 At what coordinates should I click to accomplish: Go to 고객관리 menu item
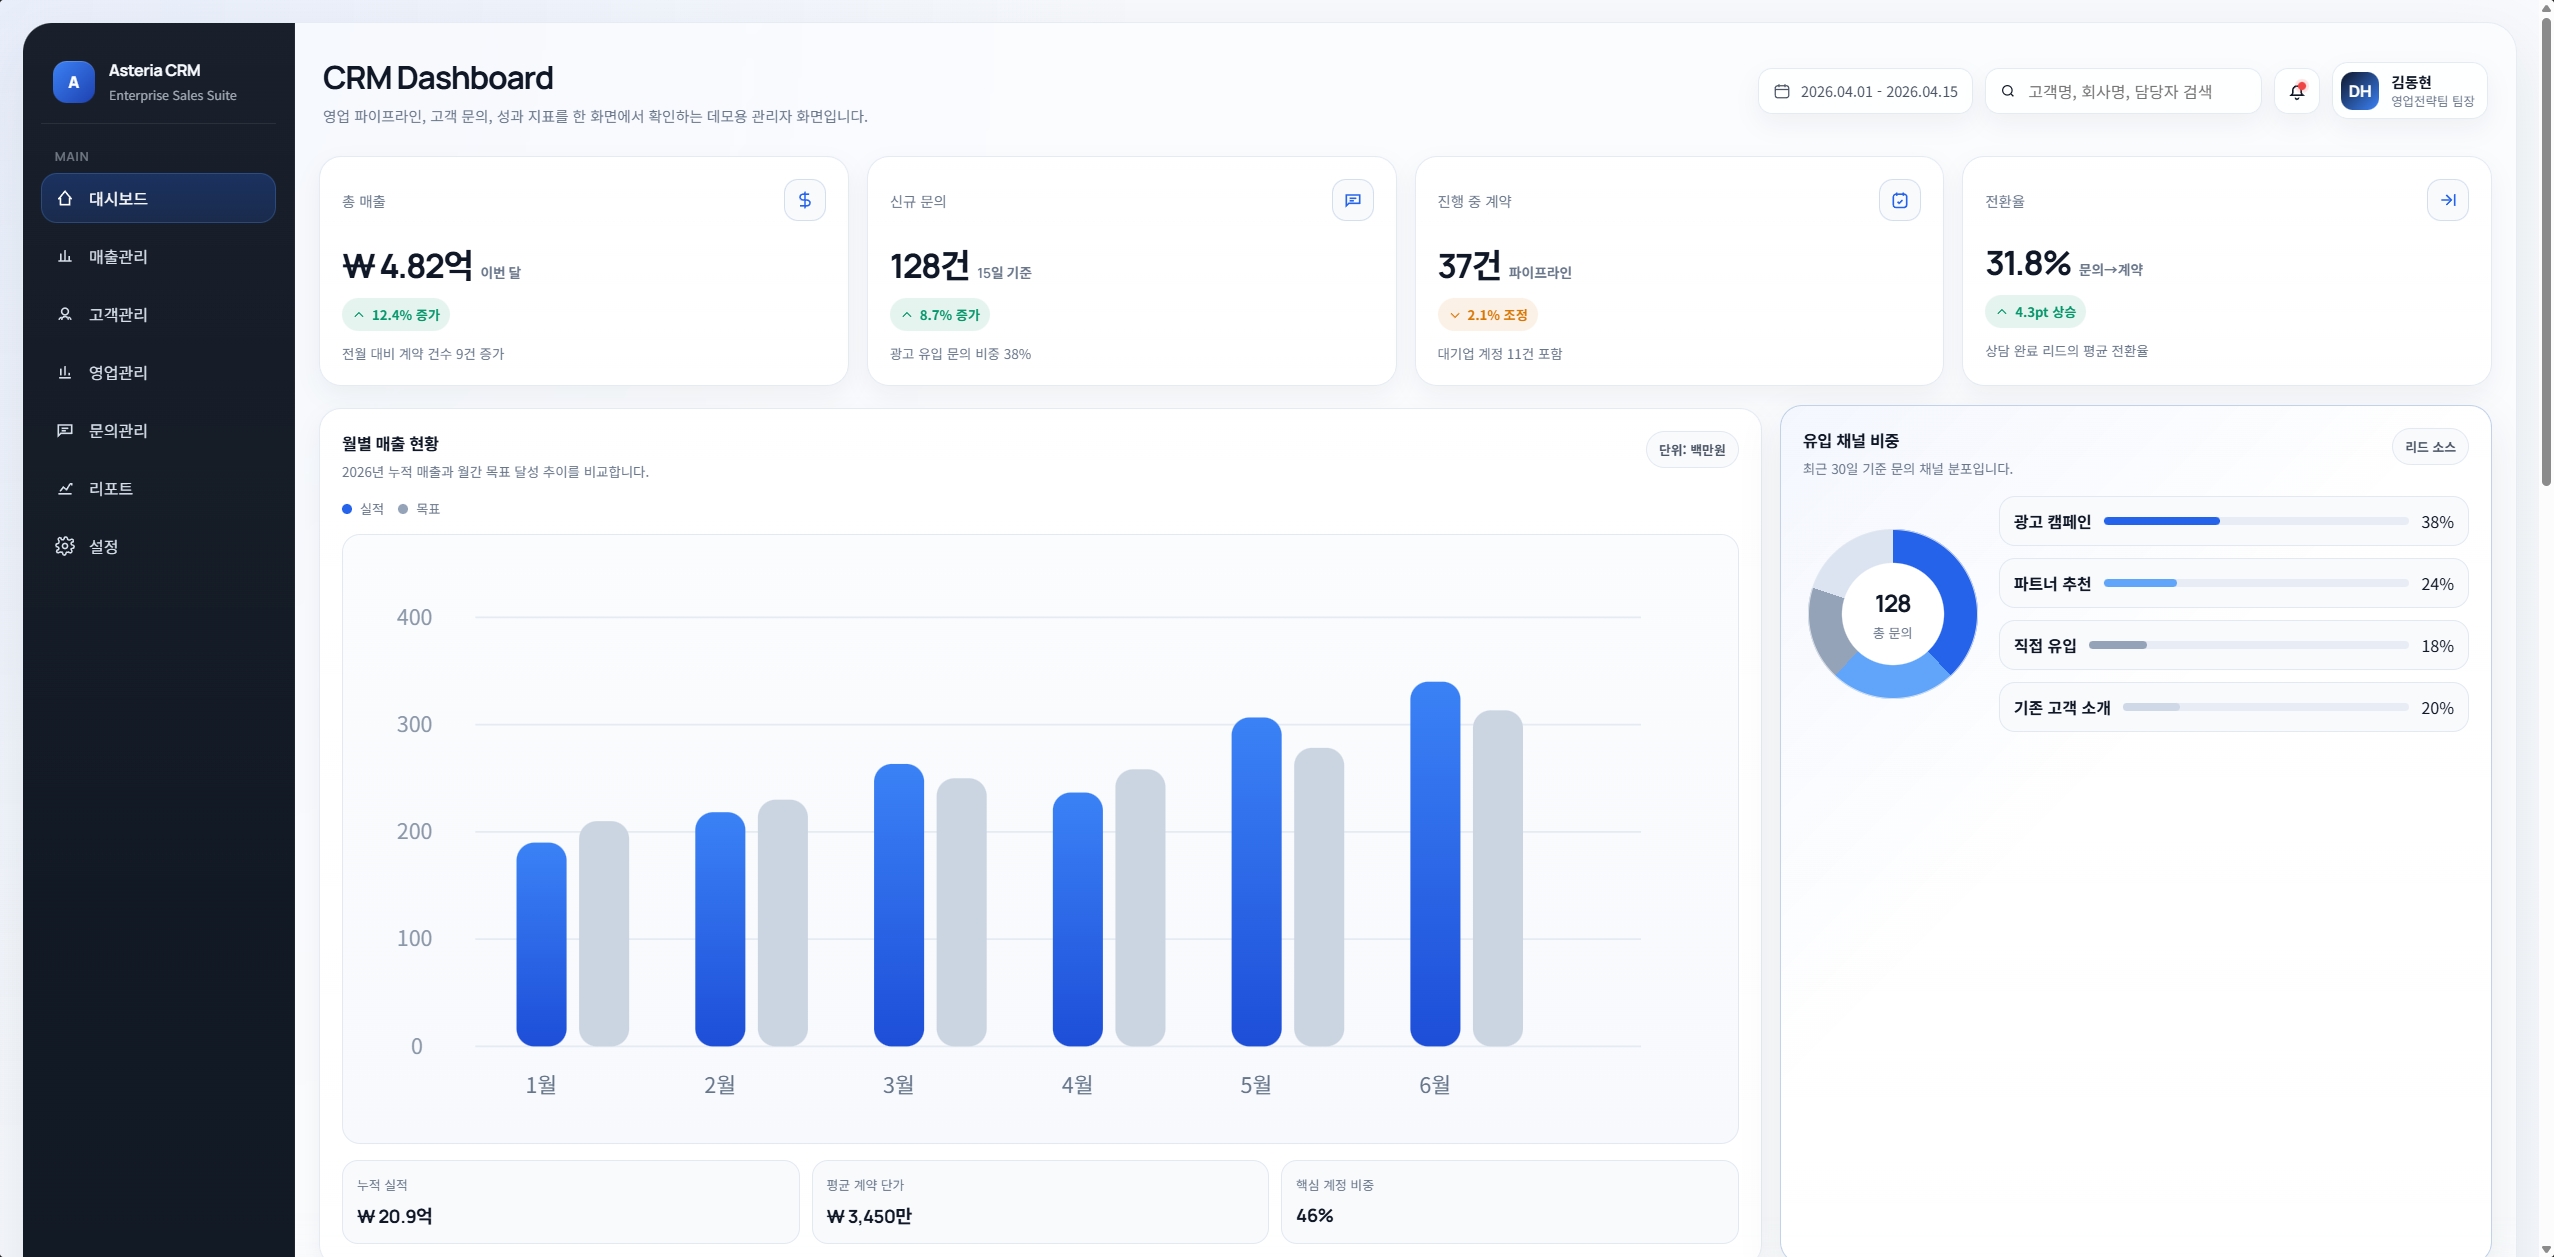(118, 314)
